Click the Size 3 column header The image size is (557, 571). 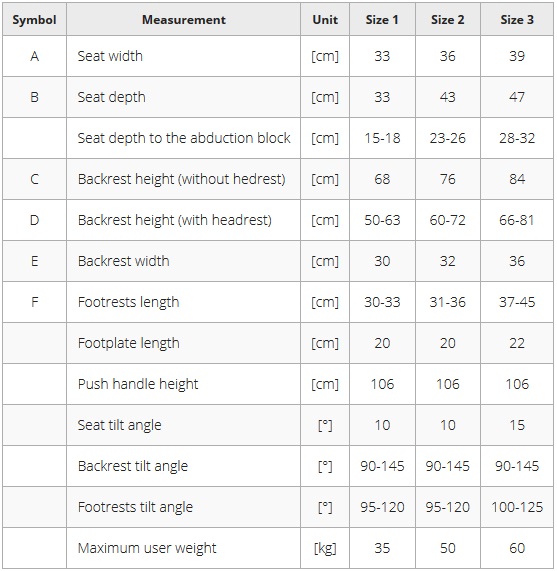point(517,20)
